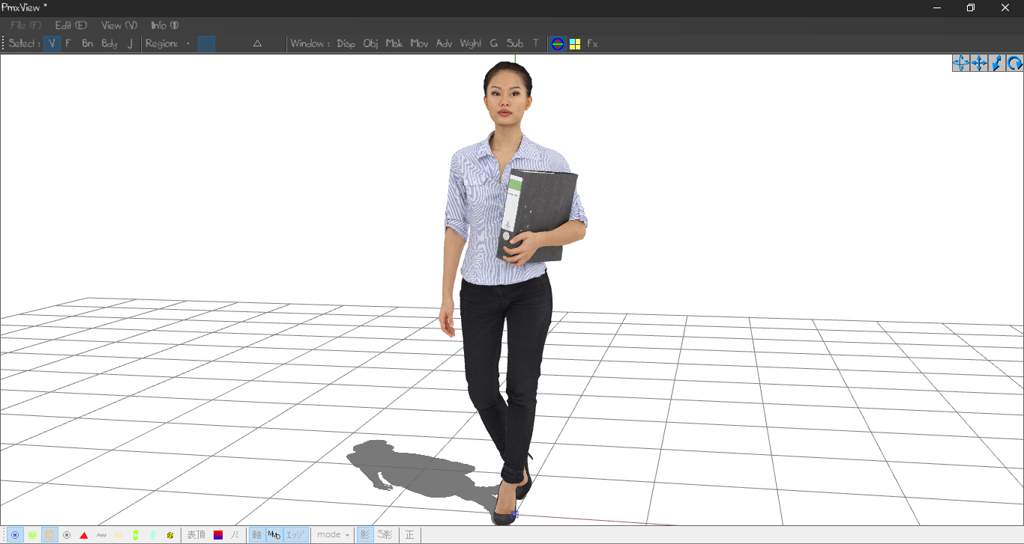Screen dimensions: 1024x544
Task: Click the 表頂 button in bottom toolbar
Action: 196,535
